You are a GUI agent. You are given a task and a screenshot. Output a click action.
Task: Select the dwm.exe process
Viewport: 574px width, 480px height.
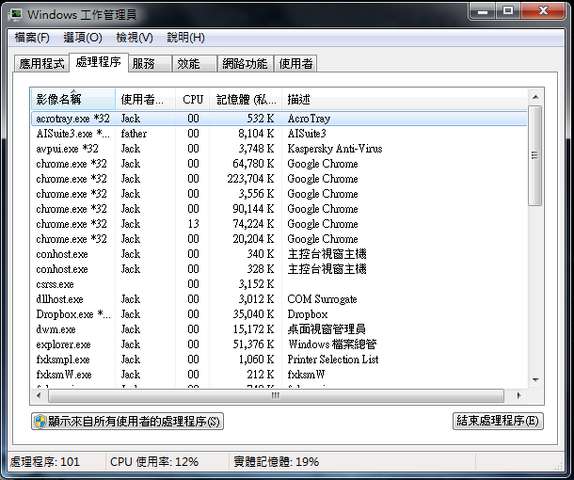(279, 329)
